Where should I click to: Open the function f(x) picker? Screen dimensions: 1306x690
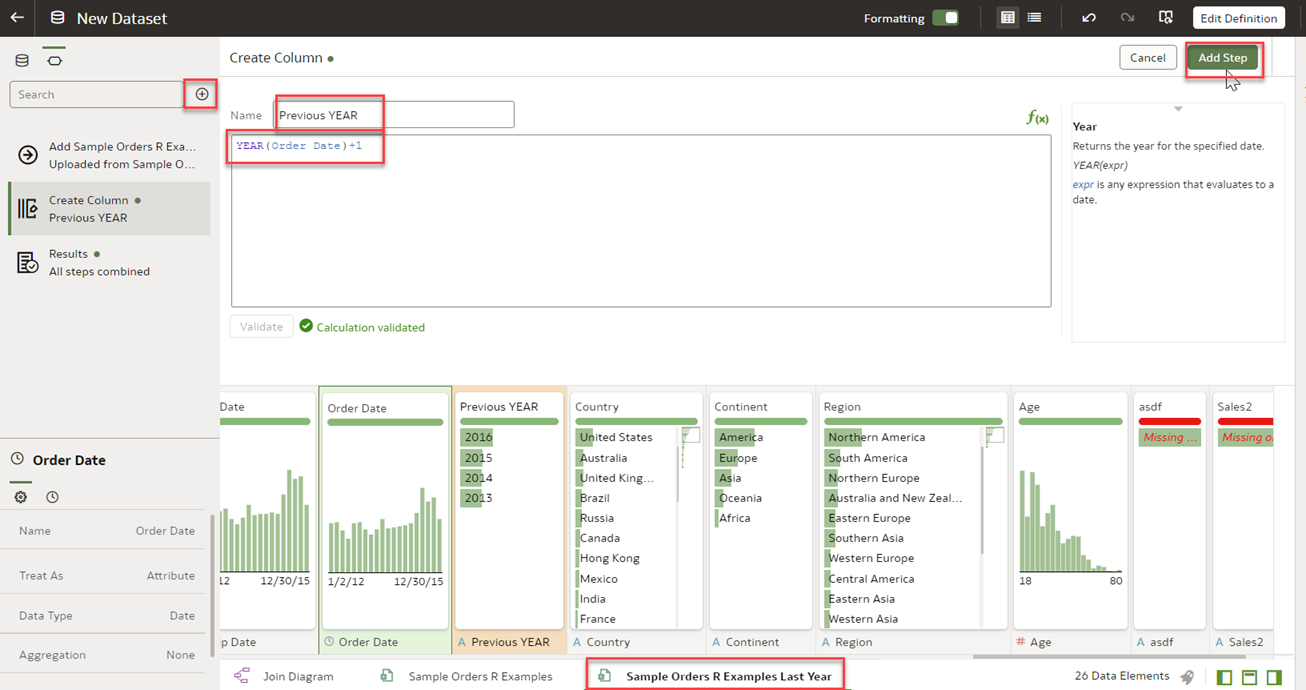tap(1037, 118)
